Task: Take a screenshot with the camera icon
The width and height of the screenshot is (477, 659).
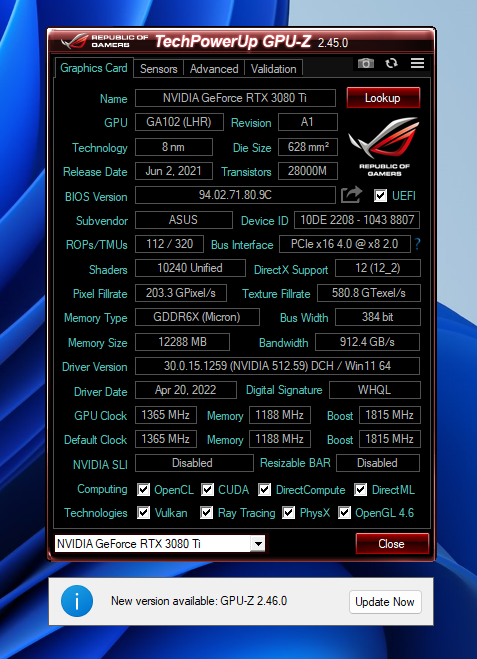Action: click(x=366, y=63)
